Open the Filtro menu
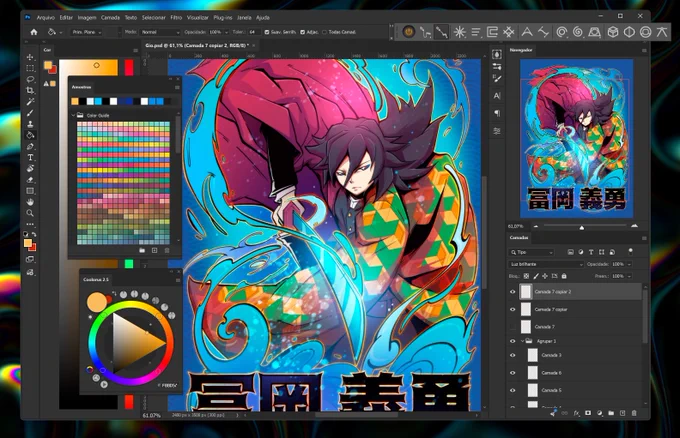680x438 pixels. [x=176, y=18]
